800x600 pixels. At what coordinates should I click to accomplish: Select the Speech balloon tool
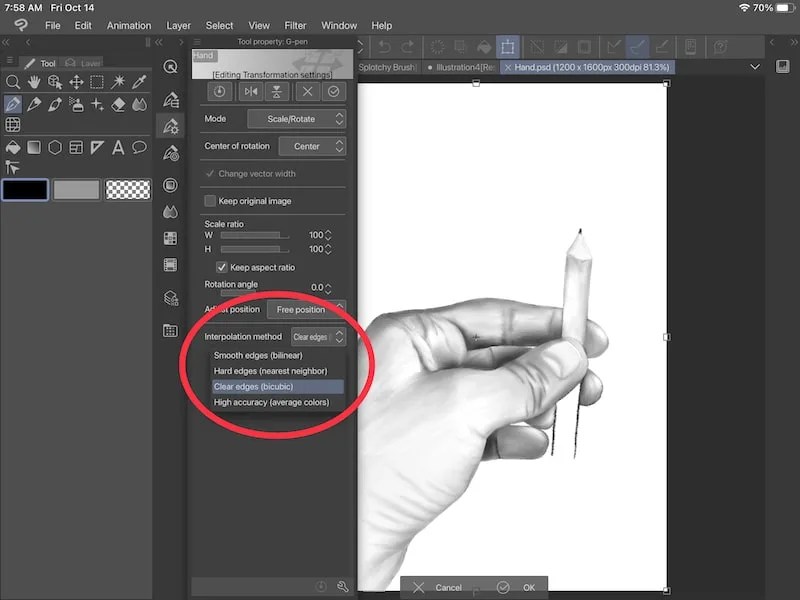coord(137,147)
